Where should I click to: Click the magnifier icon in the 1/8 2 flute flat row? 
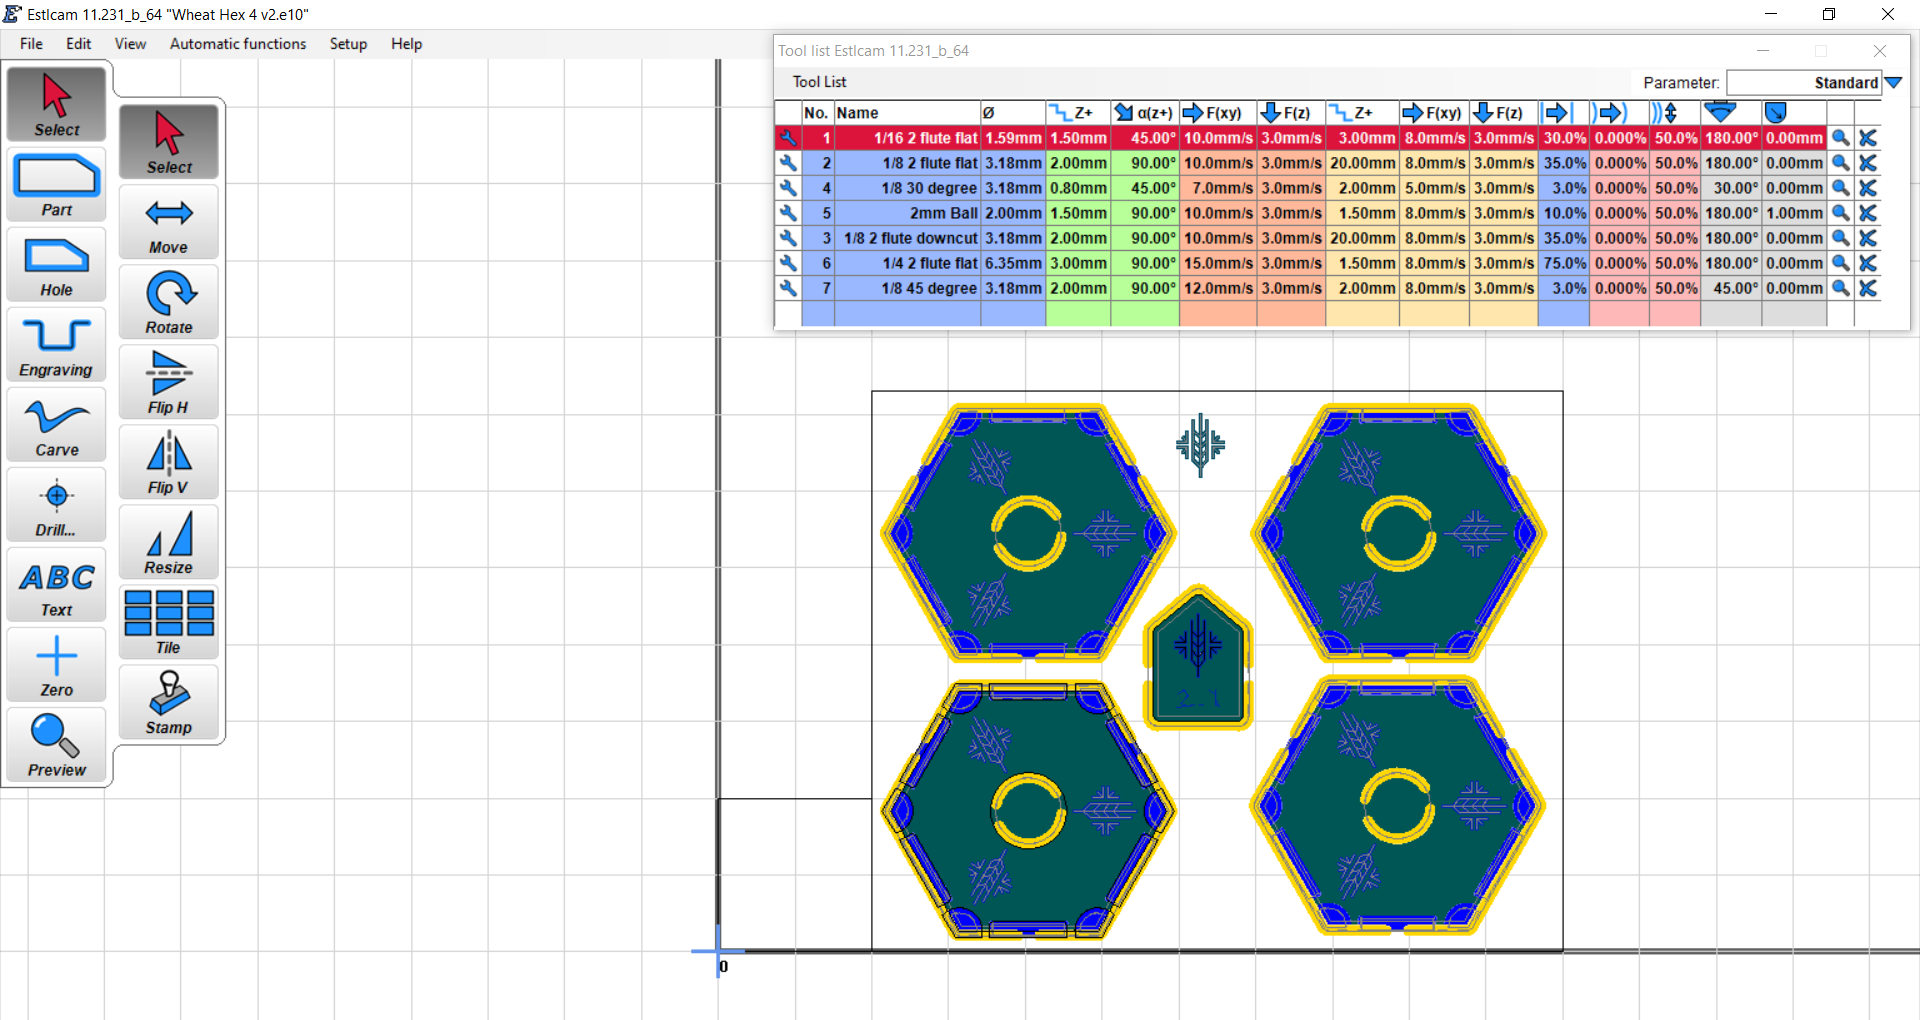tap(1840, 163)
